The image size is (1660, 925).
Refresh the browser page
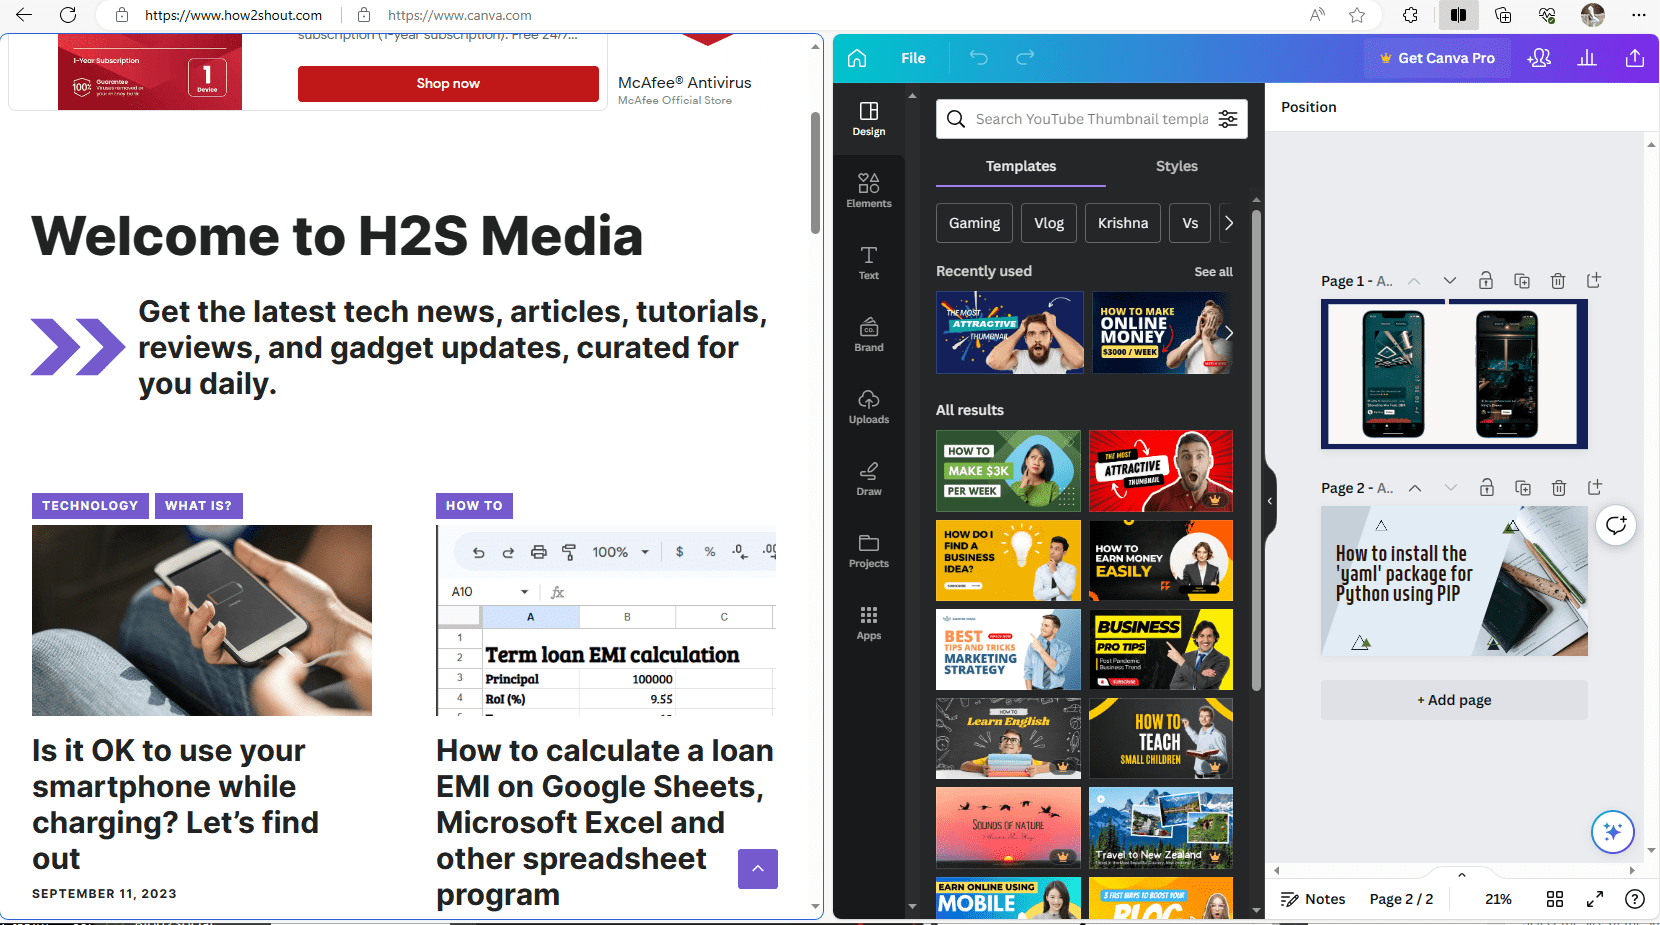point(68,15)
